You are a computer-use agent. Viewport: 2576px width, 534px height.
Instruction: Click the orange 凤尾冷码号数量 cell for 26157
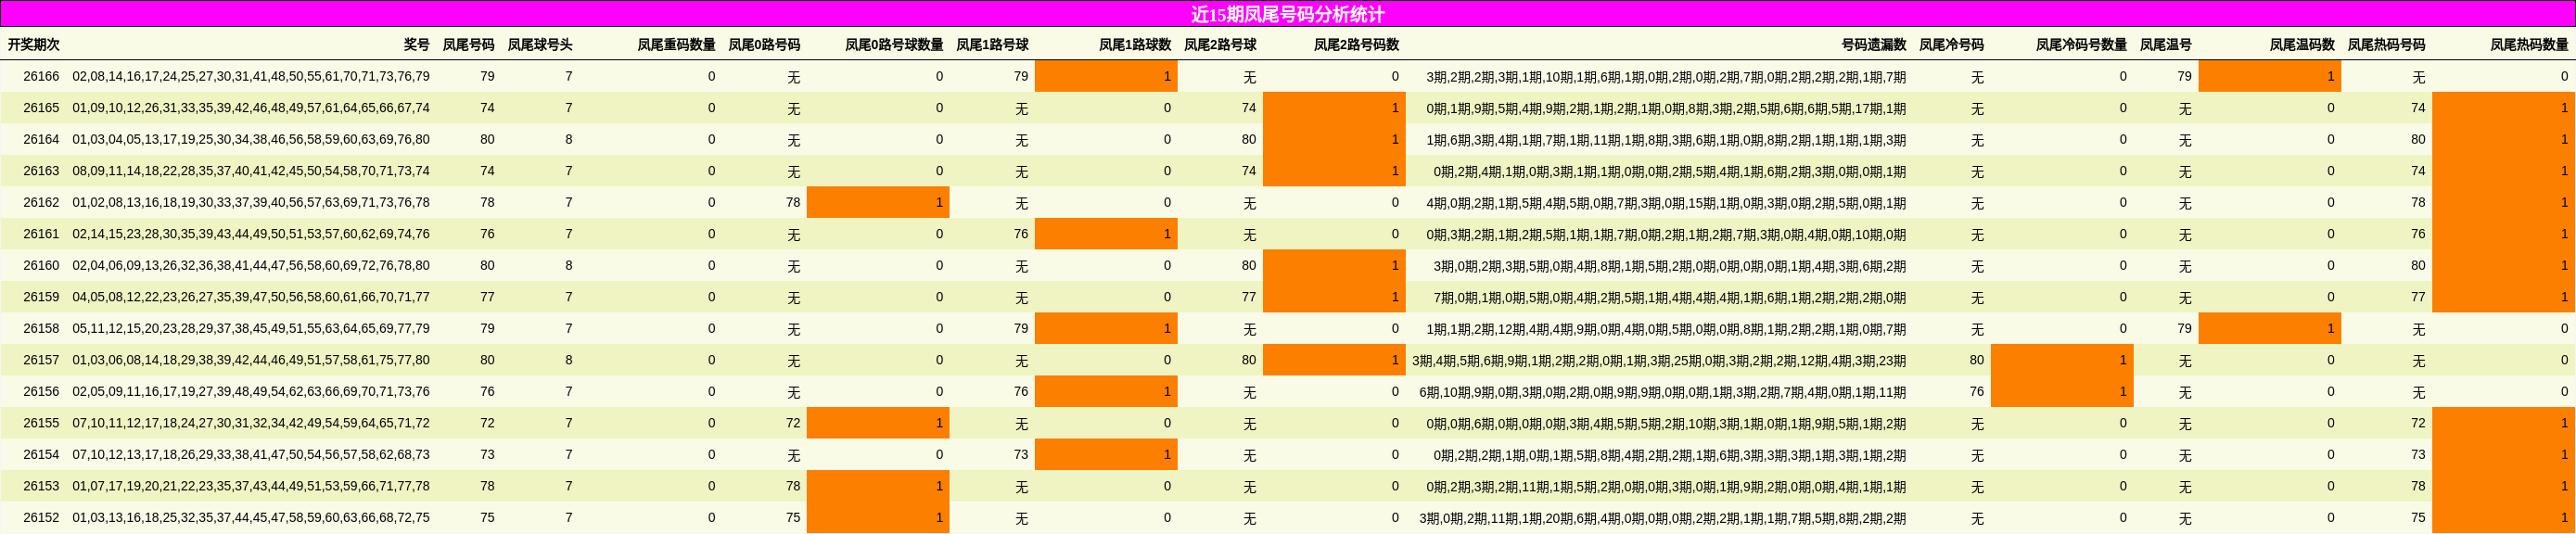tap(2062, 360)
